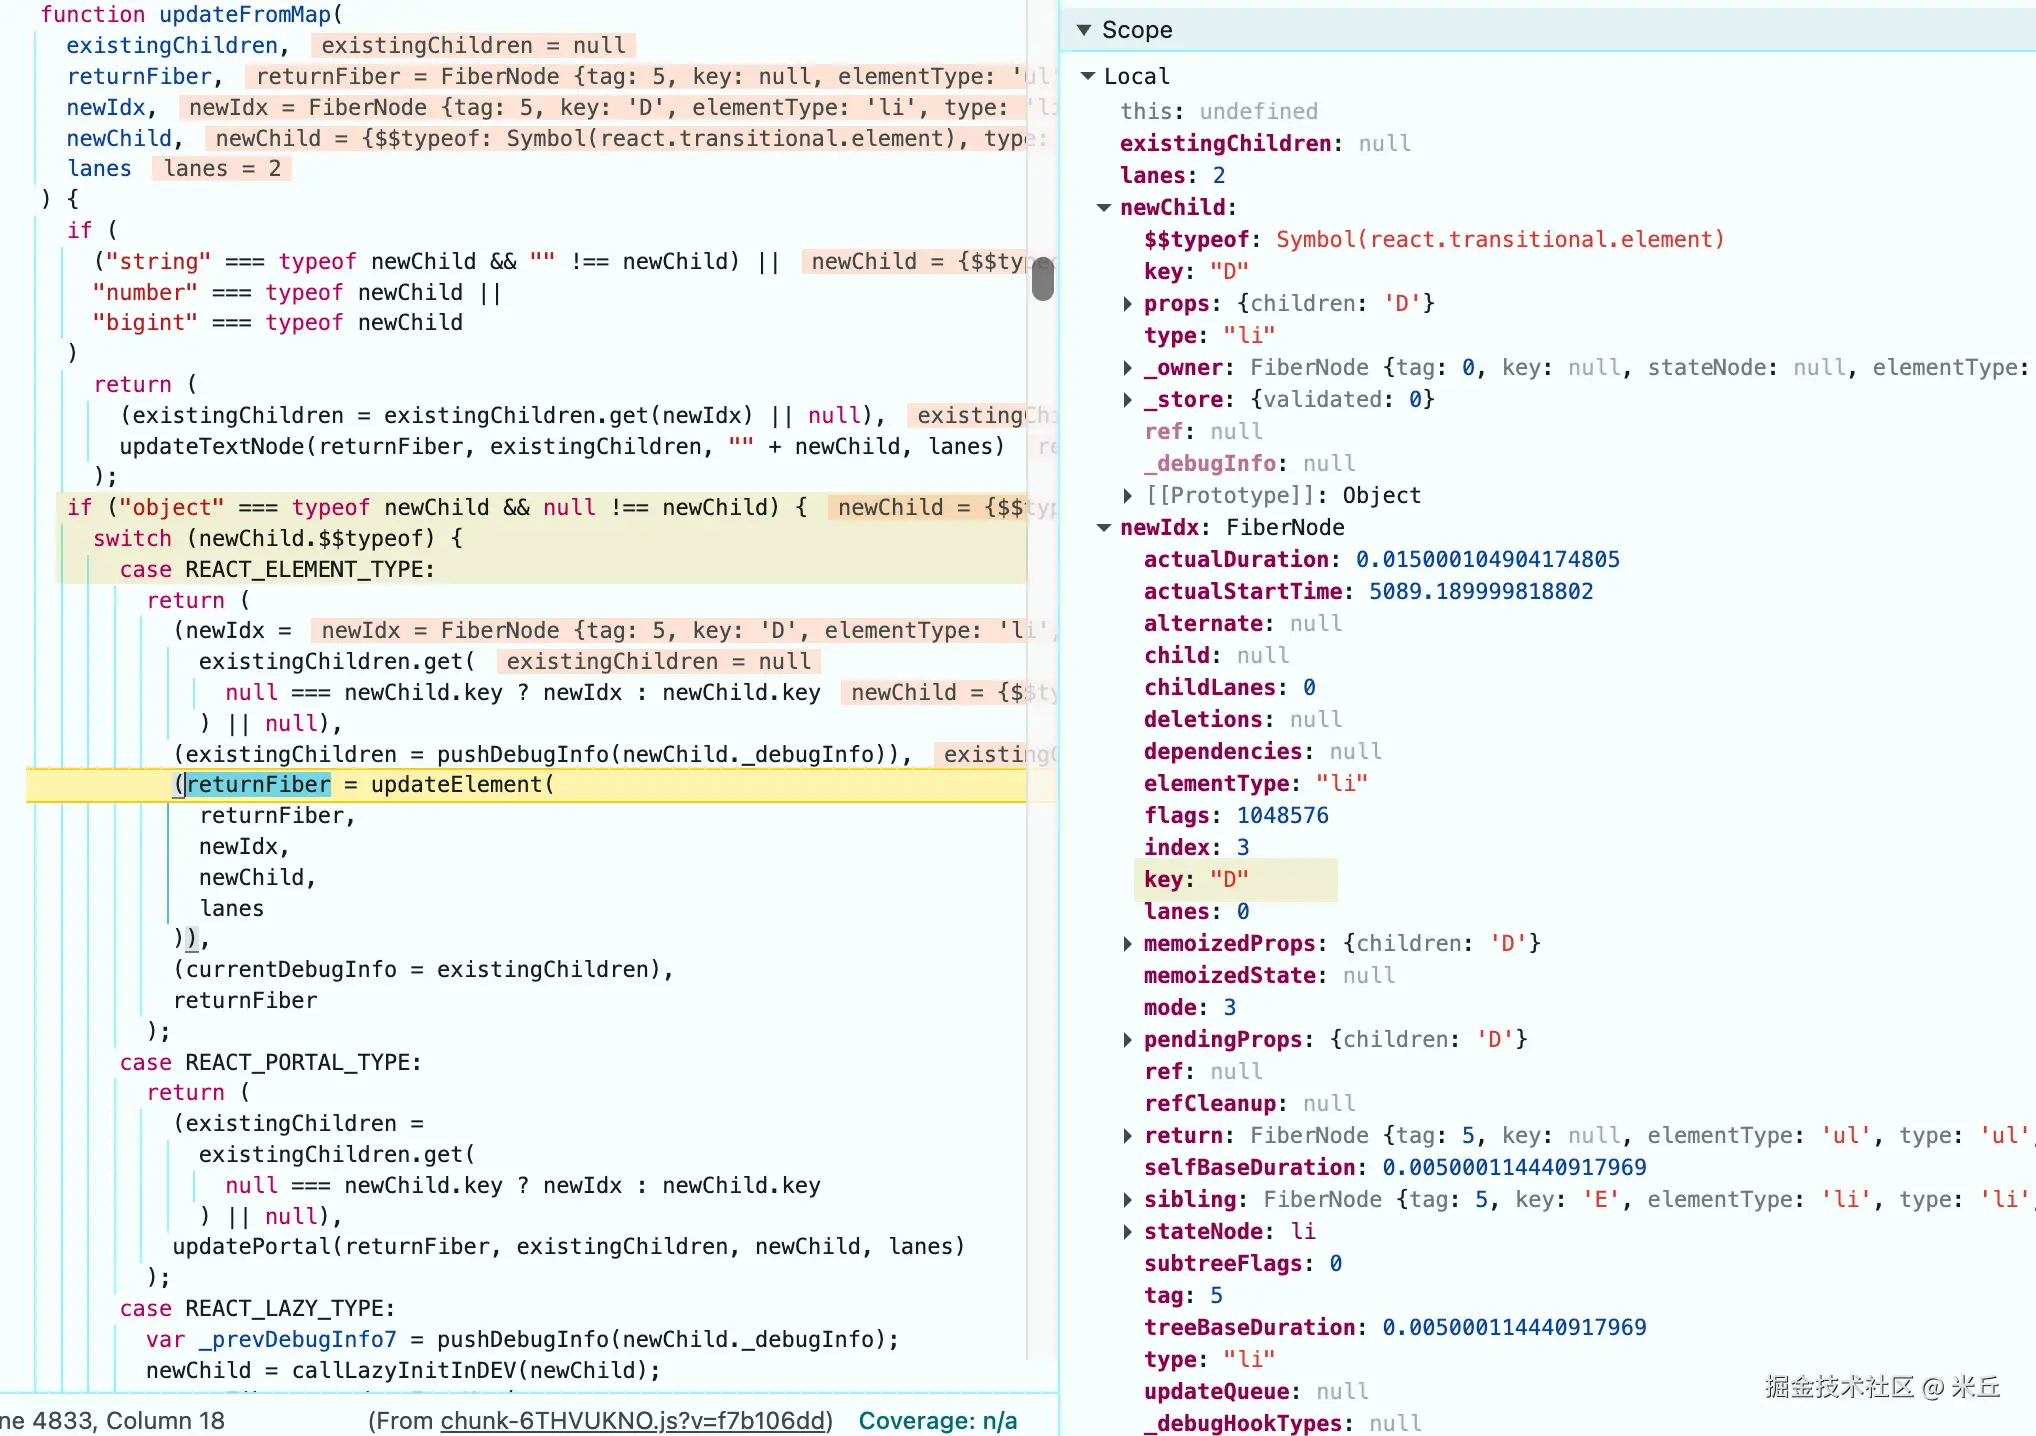2036x1436 pixels.
Task: Click the callLazyInitInDEV code line
Action: (x=403, y=1370)
